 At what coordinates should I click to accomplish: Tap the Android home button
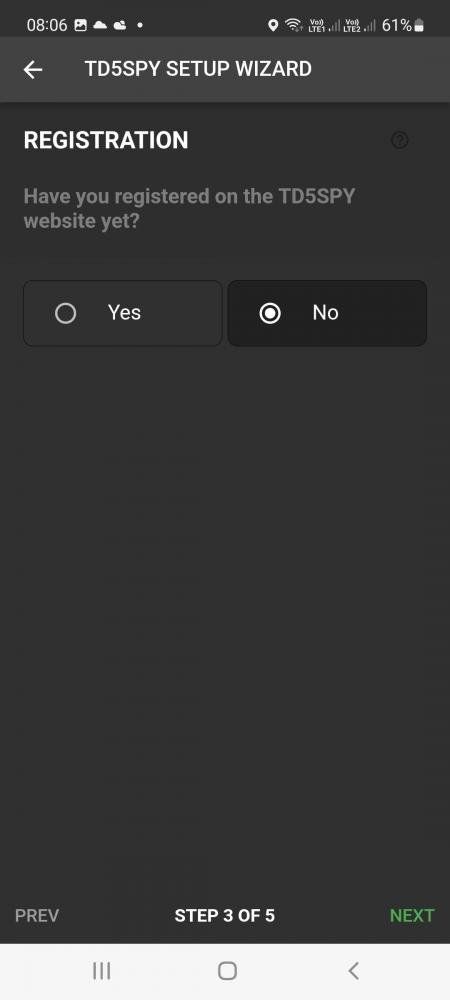click(x=227, y=971)
